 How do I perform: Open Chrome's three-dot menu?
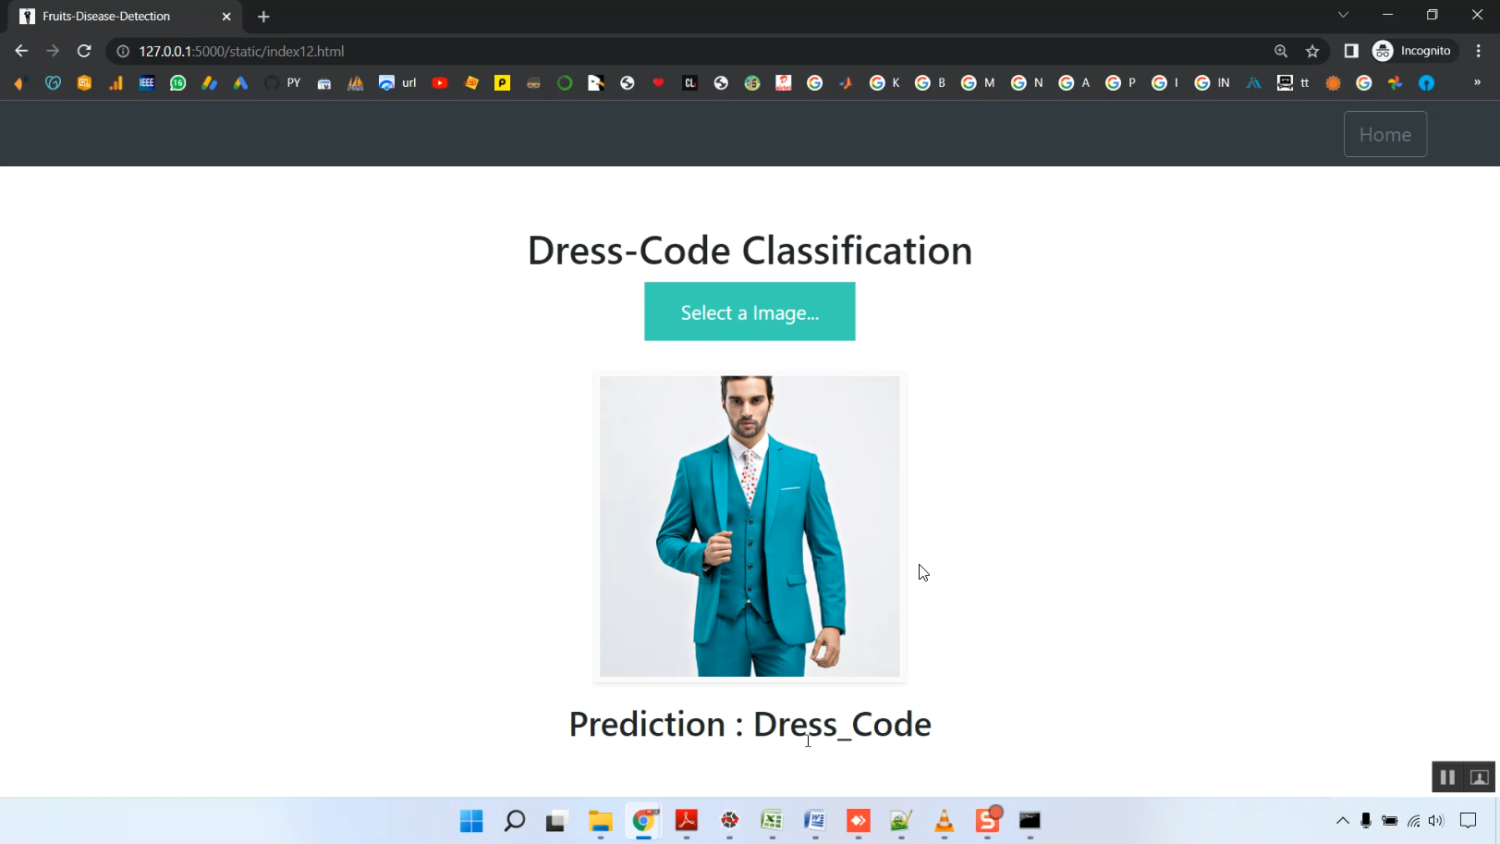click(1479, 51)
